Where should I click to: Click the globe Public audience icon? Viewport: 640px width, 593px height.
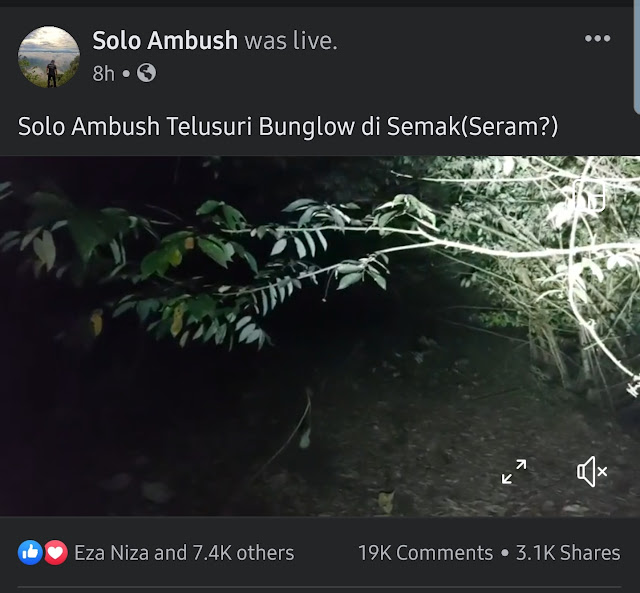pos(146,73)
